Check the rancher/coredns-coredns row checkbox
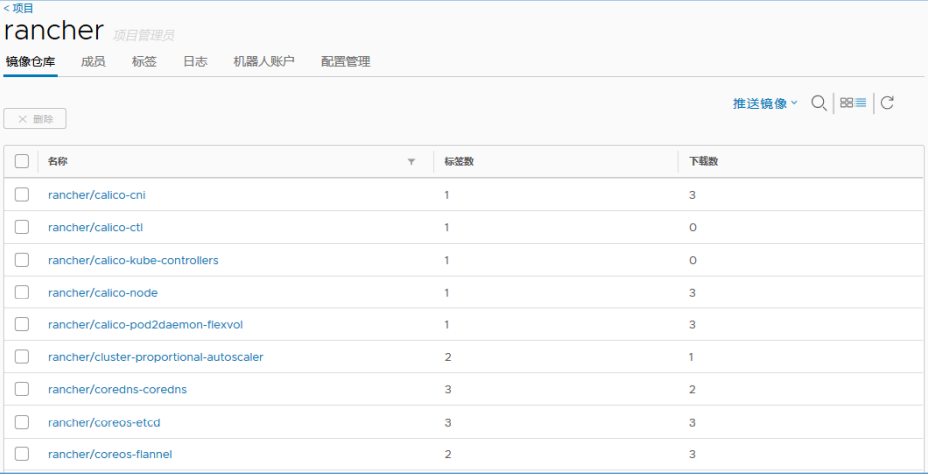The width and height of the screenshot is (928, 474). tap(22, 389)
